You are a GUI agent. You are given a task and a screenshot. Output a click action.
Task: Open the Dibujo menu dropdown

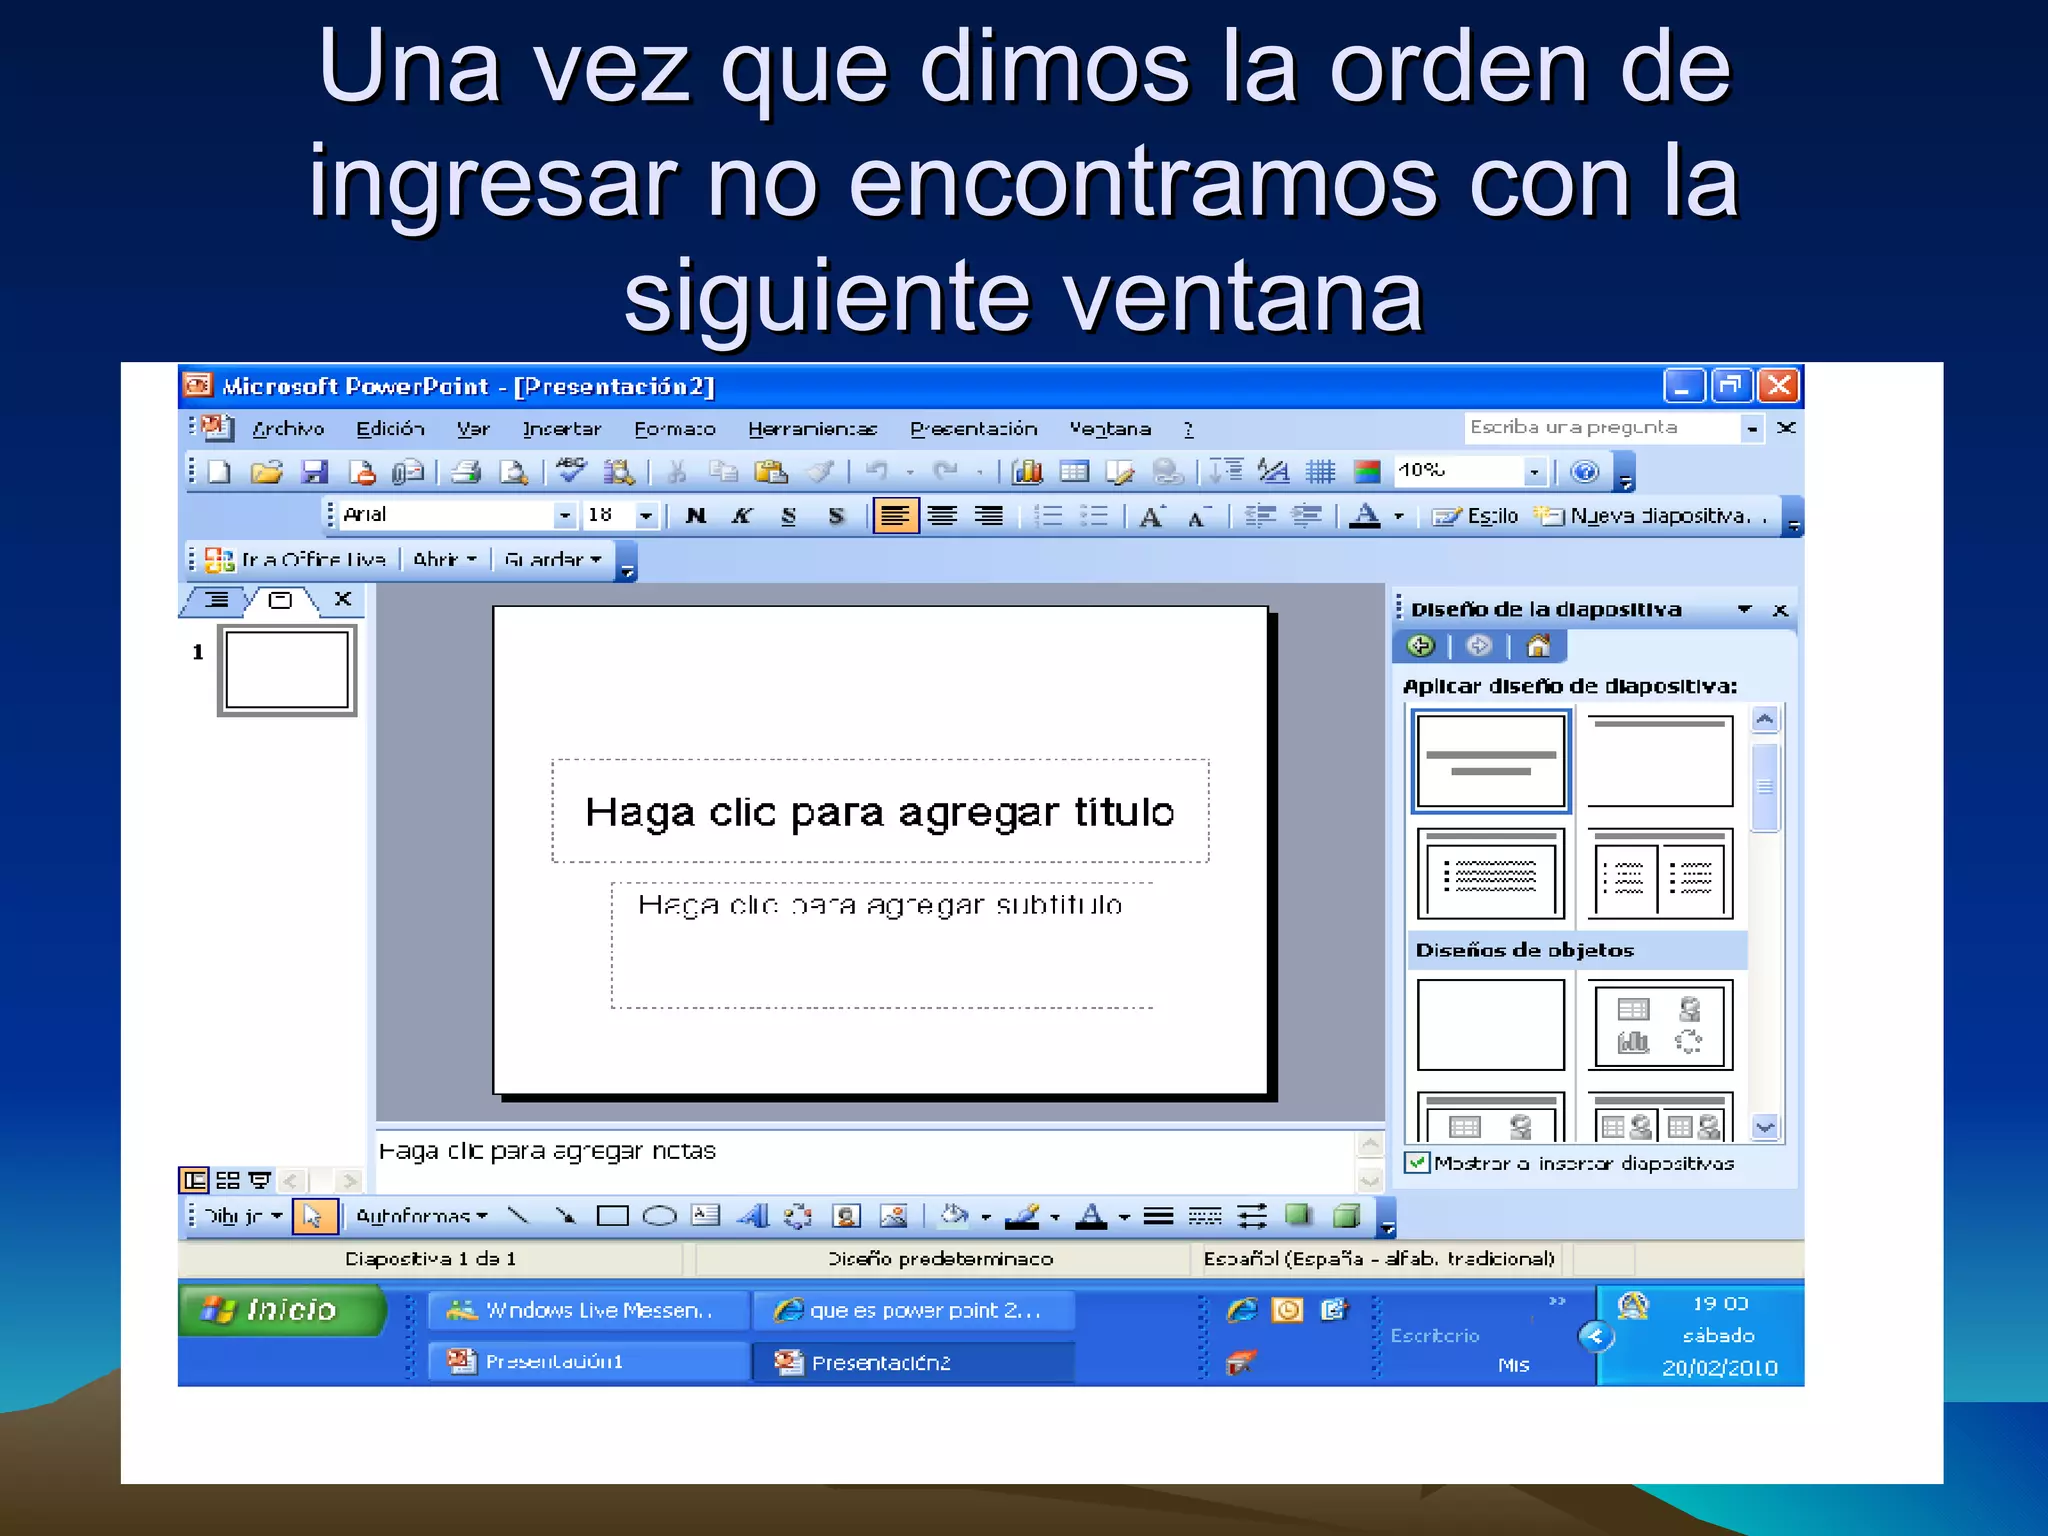[x=243, y=1216]
